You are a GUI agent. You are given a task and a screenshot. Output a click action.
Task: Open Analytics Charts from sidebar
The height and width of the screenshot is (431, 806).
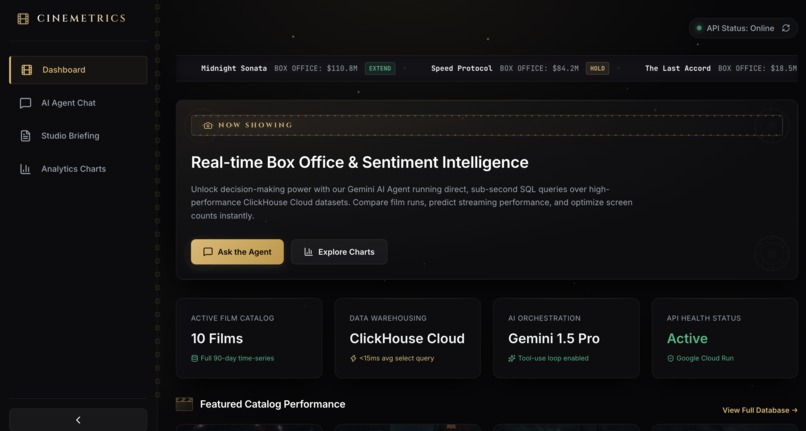pos(78,169)
